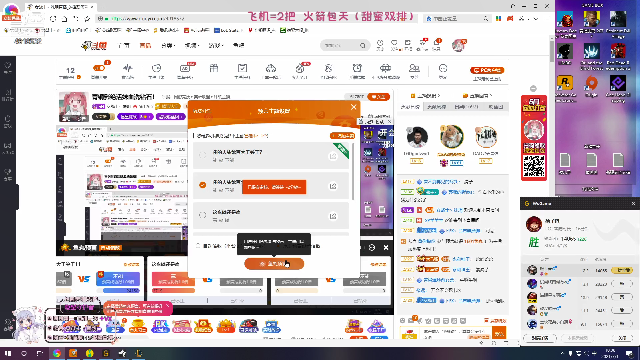This screenshot has width=640, height=360.
Task: Click the site logo in the top navigation
Action: point(94,46)
